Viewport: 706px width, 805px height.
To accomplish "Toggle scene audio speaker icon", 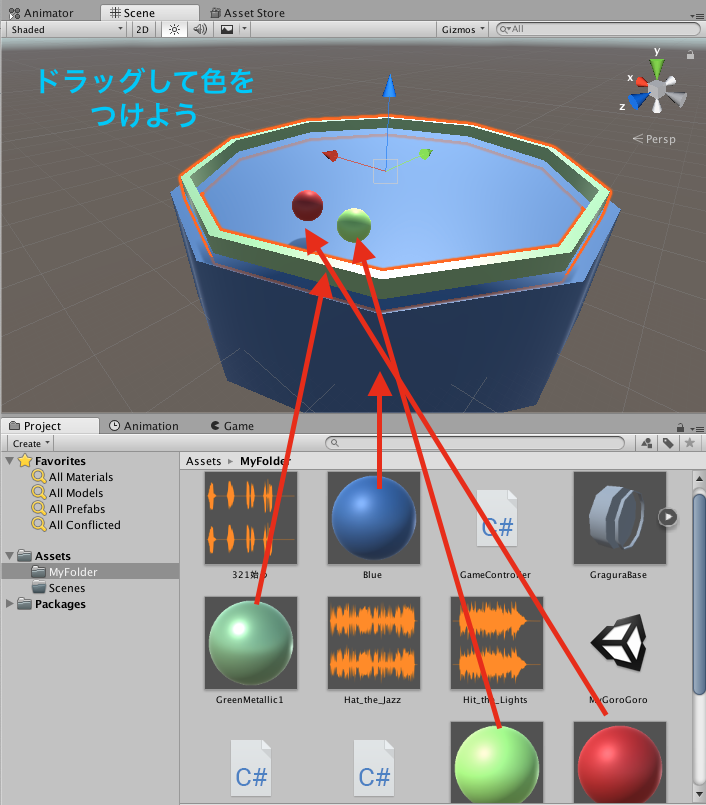I will coord(200,29).
